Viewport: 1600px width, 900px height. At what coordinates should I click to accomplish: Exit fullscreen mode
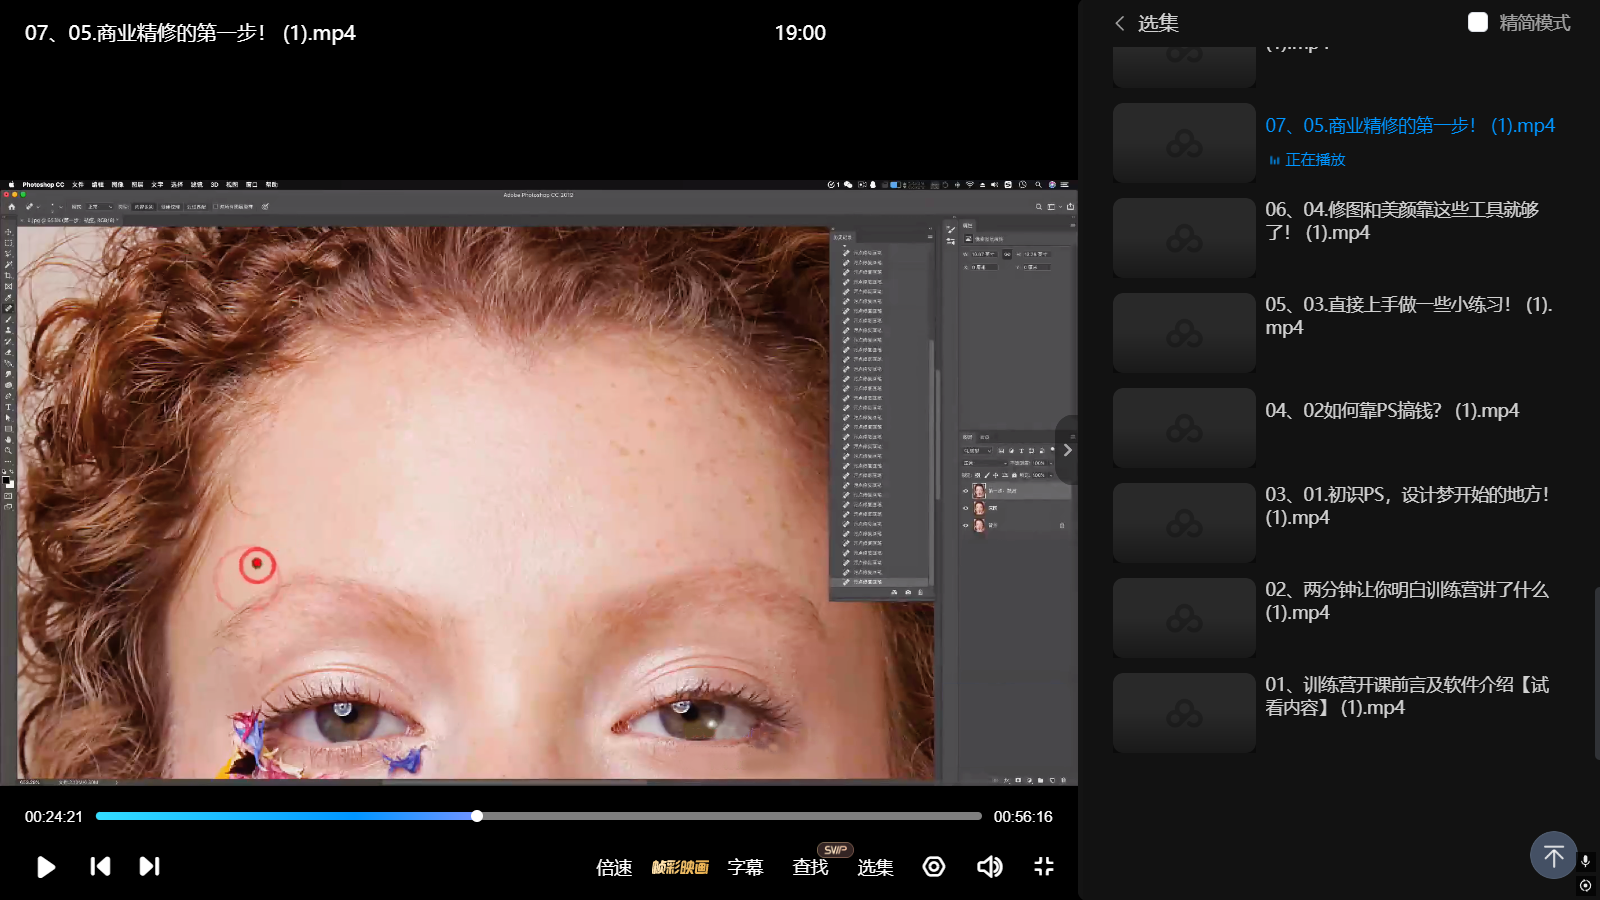pos(1044,867)
